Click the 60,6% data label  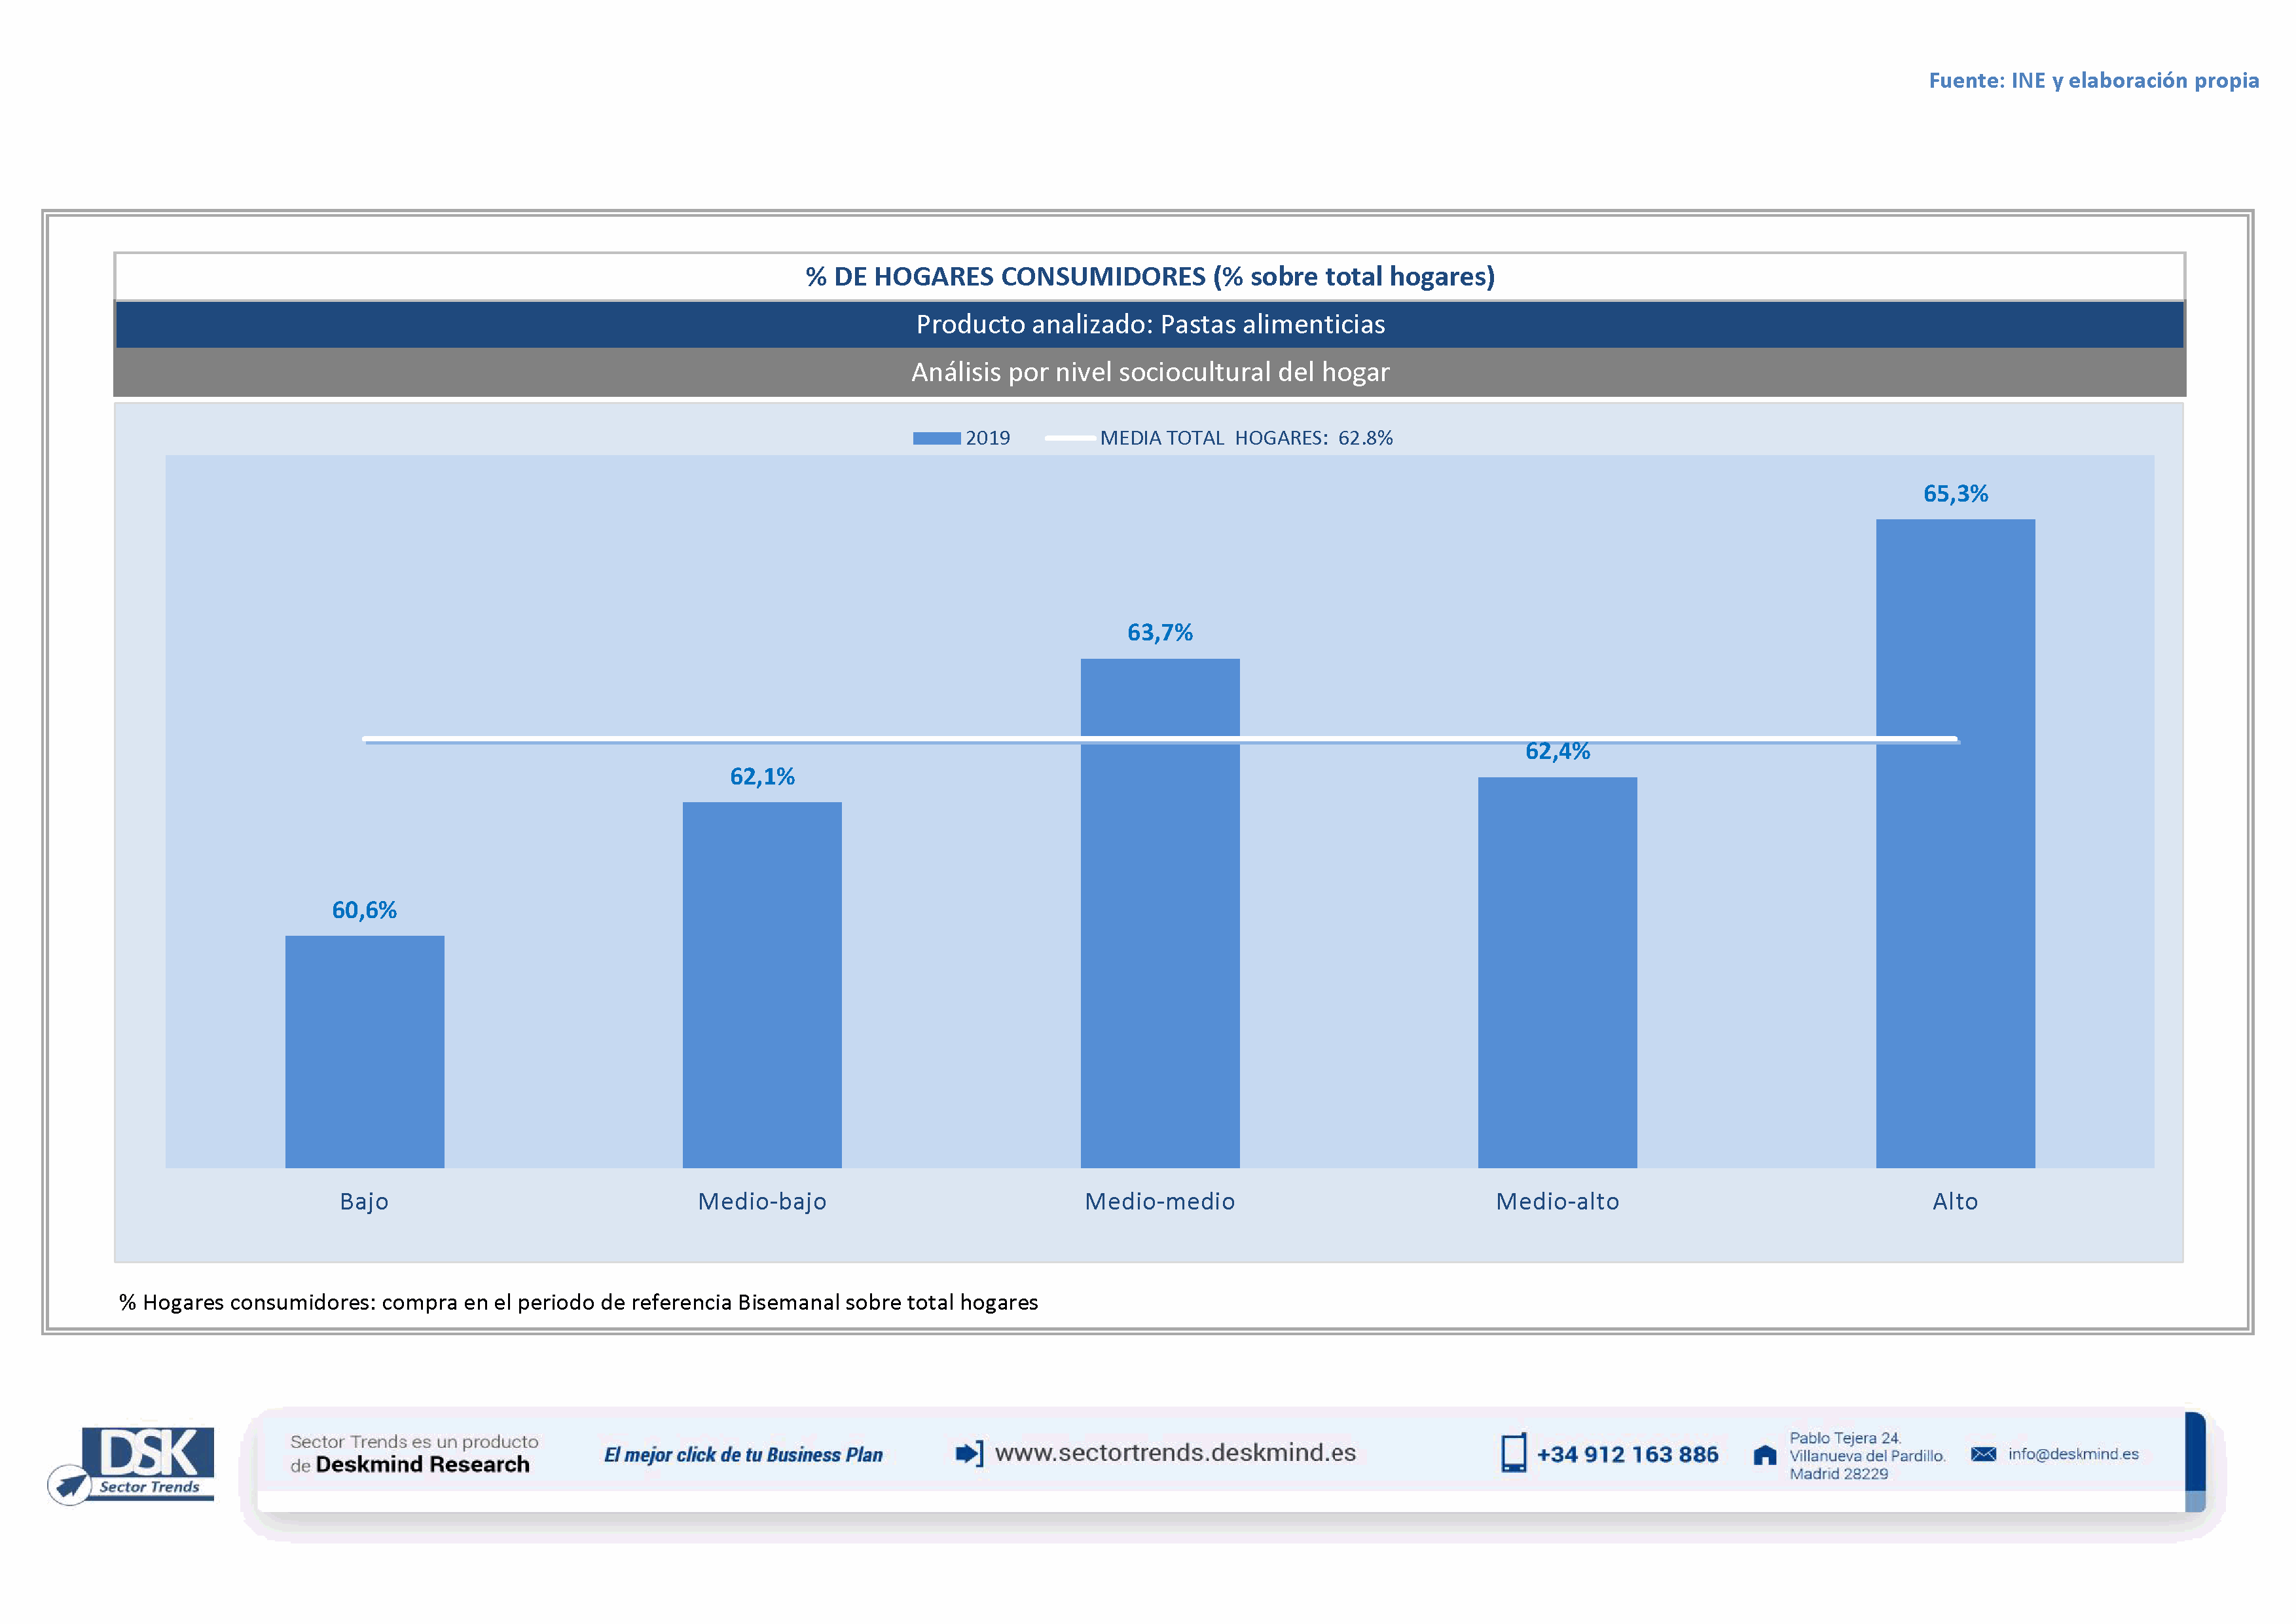click(364, 910)
